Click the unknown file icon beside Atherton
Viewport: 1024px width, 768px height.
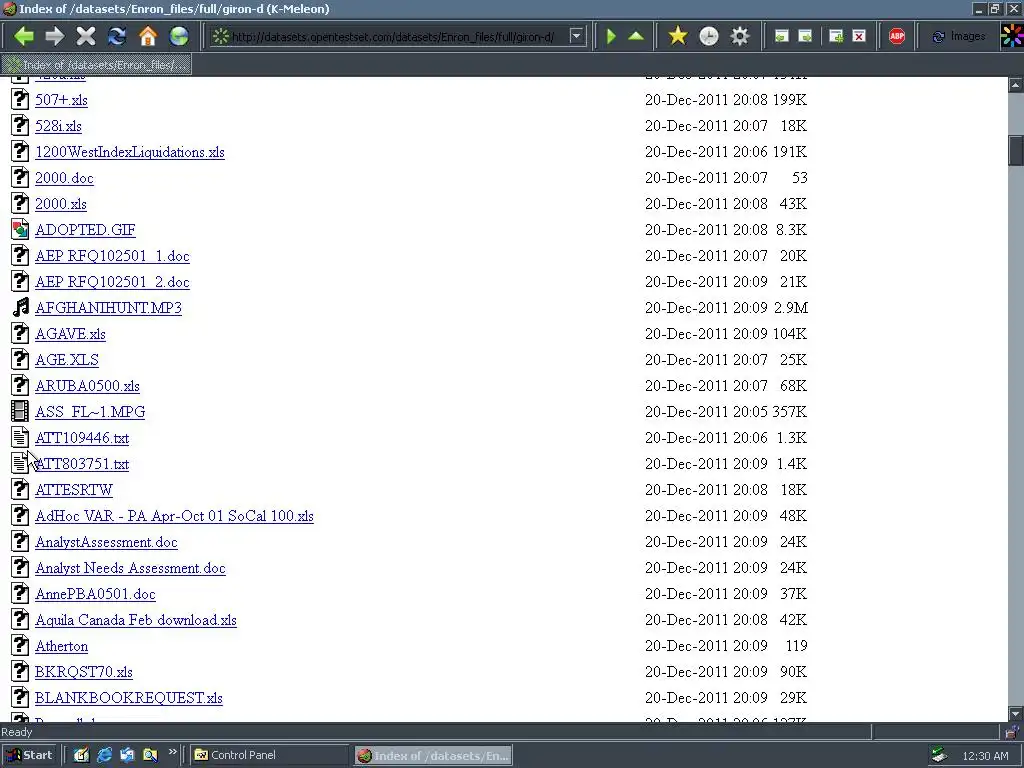[20, 645]
